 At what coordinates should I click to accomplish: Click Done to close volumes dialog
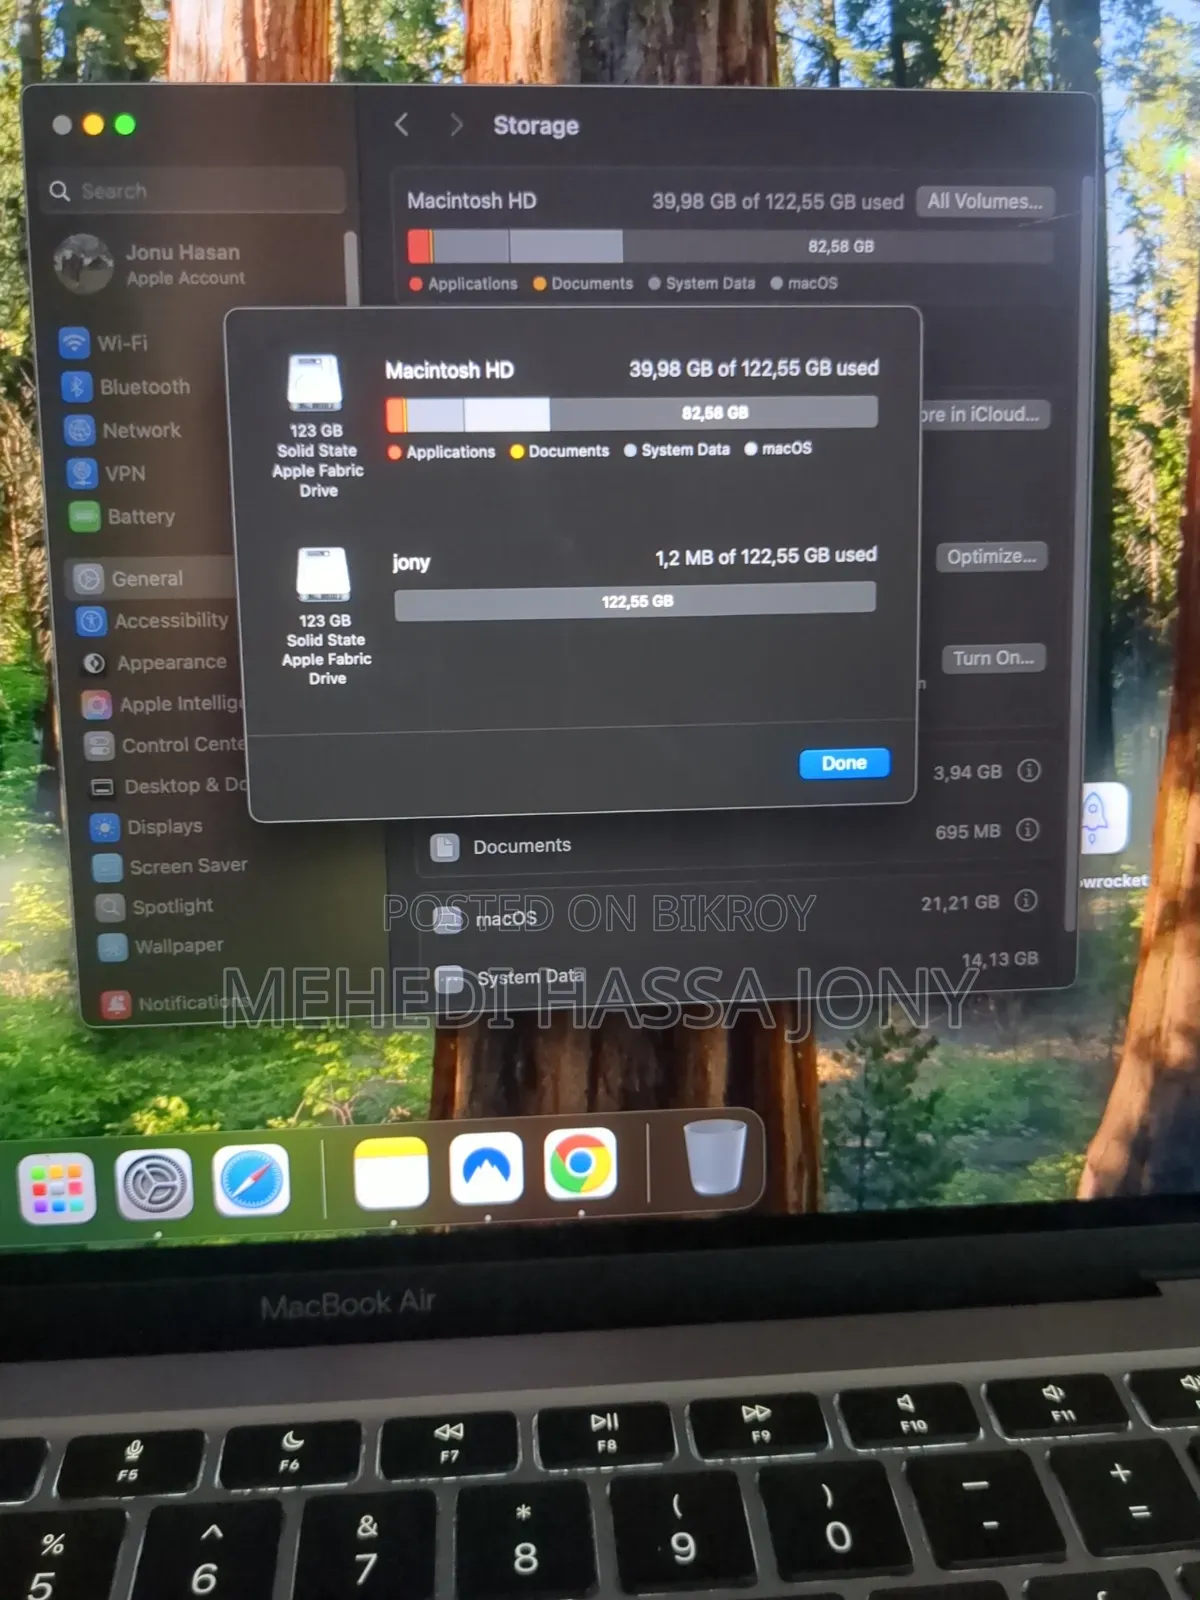point(844,763)
